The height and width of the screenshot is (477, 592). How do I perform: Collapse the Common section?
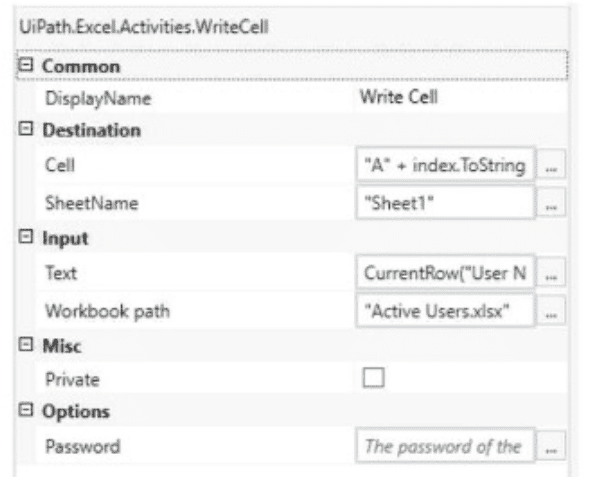26,65
